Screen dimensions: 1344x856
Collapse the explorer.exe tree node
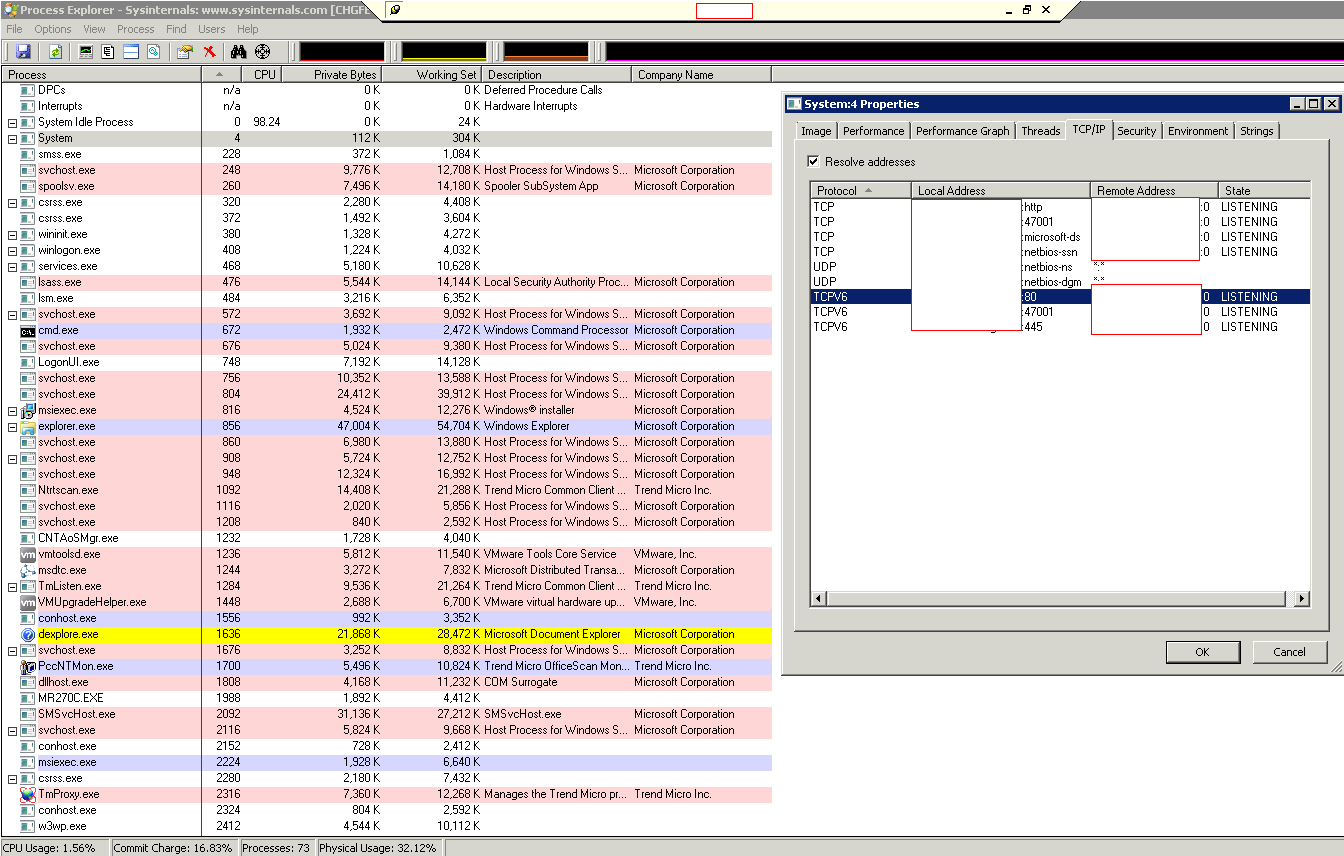pos(12,427)
